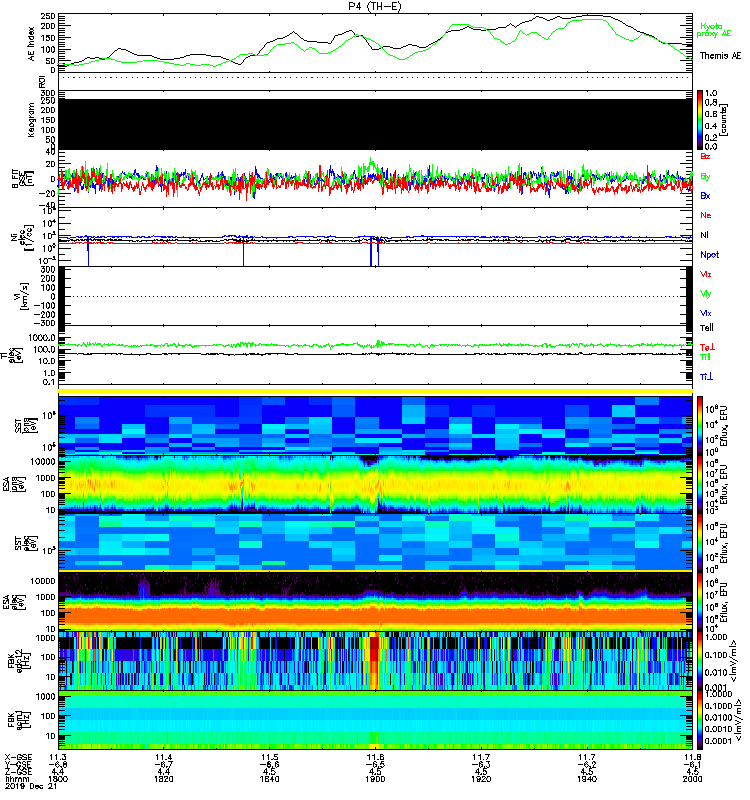The width and height of the screenshot is (750, 800).
Task: Click the 1840 time tick label
Action: 269,779
